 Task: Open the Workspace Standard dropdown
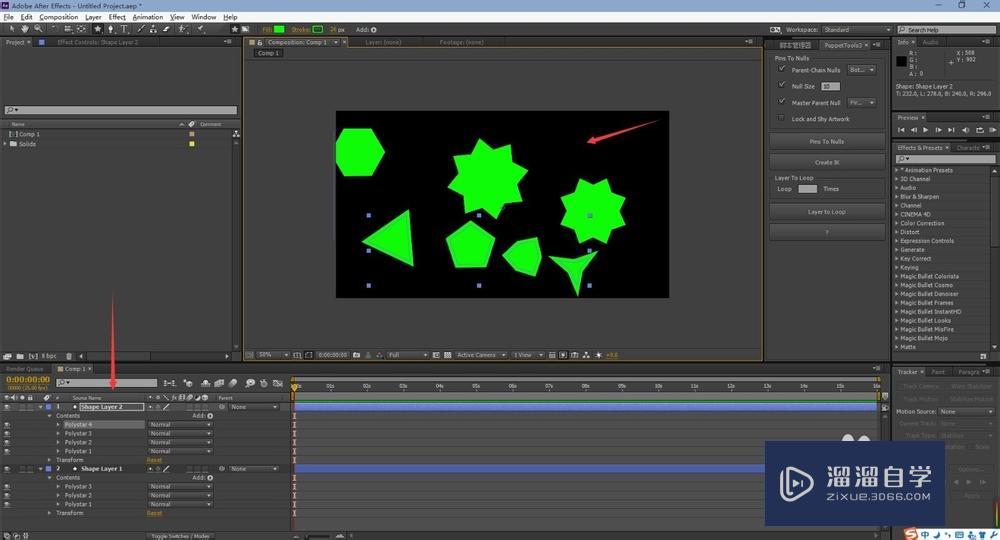tap(857, 30)
